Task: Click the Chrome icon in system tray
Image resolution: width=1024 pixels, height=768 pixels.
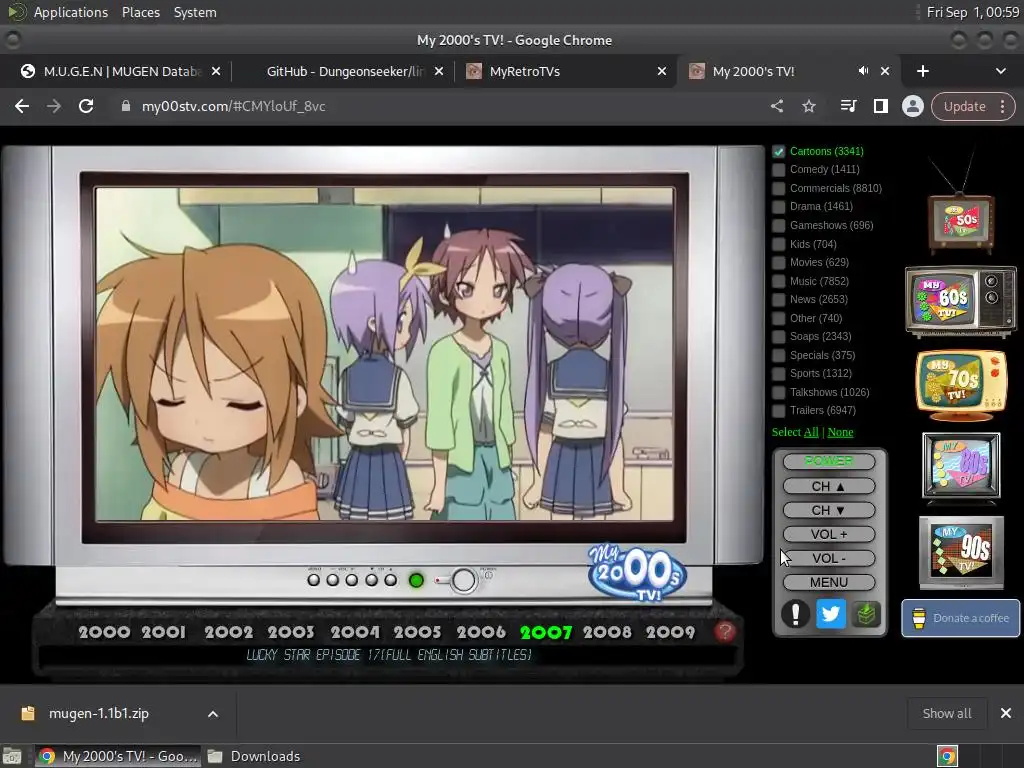Action: click(947, 756)
